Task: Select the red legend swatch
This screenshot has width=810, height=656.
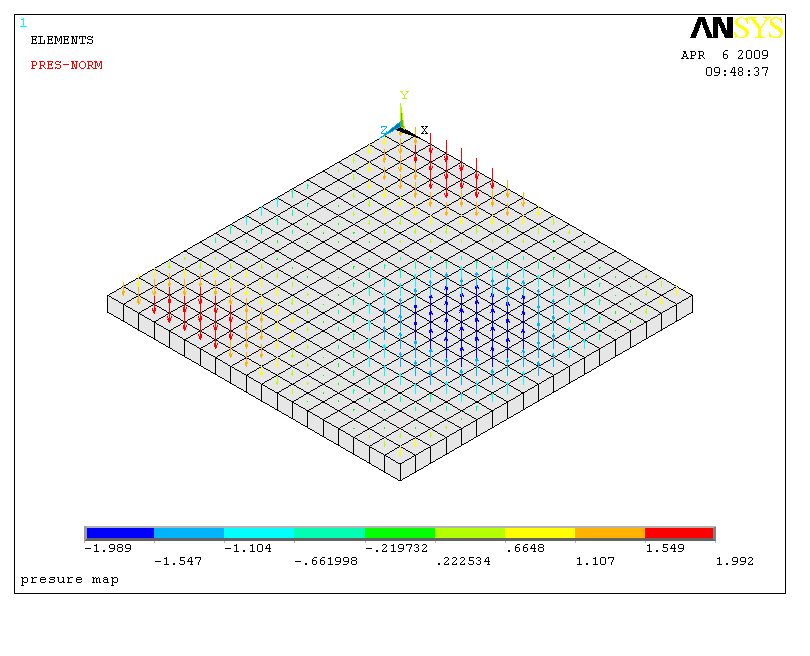Action: [679, 533]
